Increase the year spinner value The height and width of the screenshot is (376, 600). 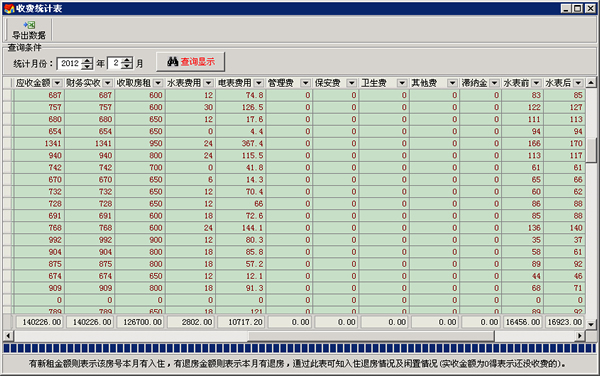(x=88, y=60)
